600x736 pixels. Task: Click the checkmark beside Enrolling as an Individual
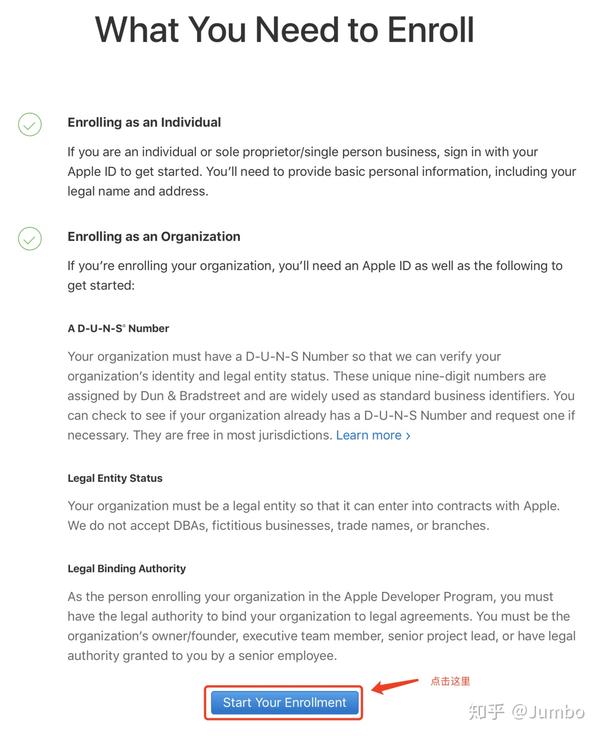point(30,125)
